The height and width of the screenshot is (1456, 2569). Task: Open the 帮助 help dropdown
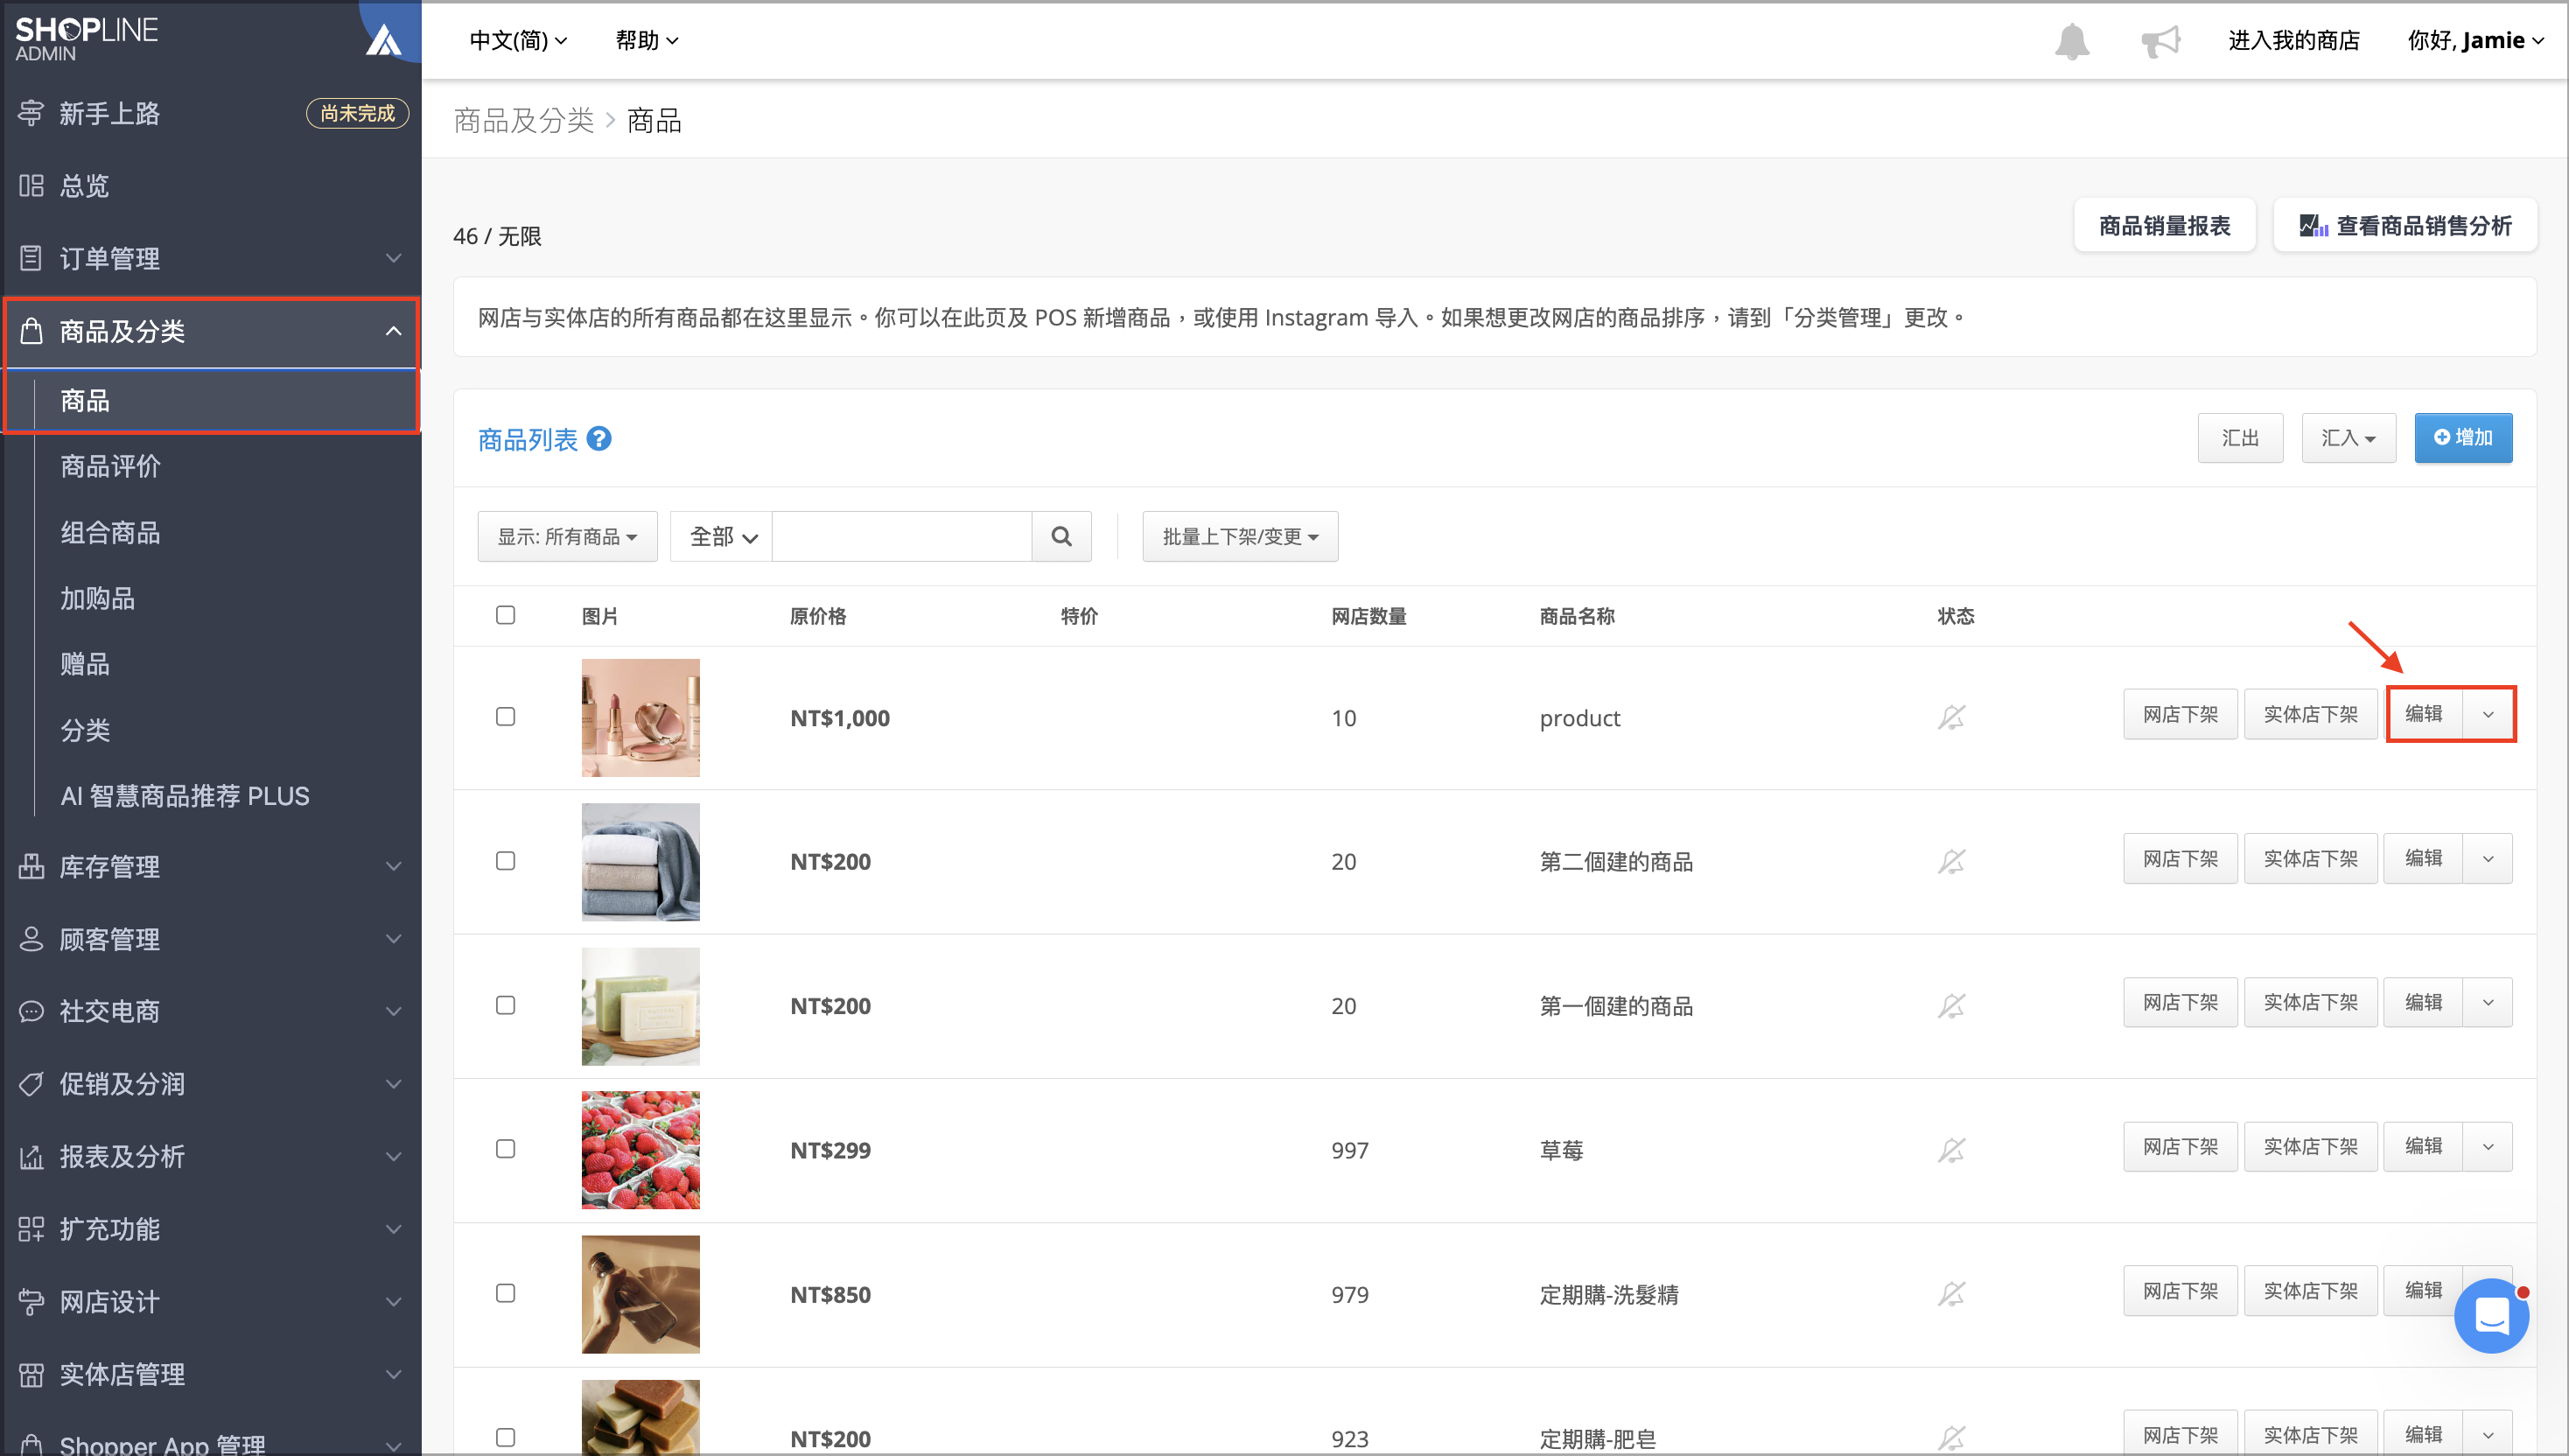point(647,40)
